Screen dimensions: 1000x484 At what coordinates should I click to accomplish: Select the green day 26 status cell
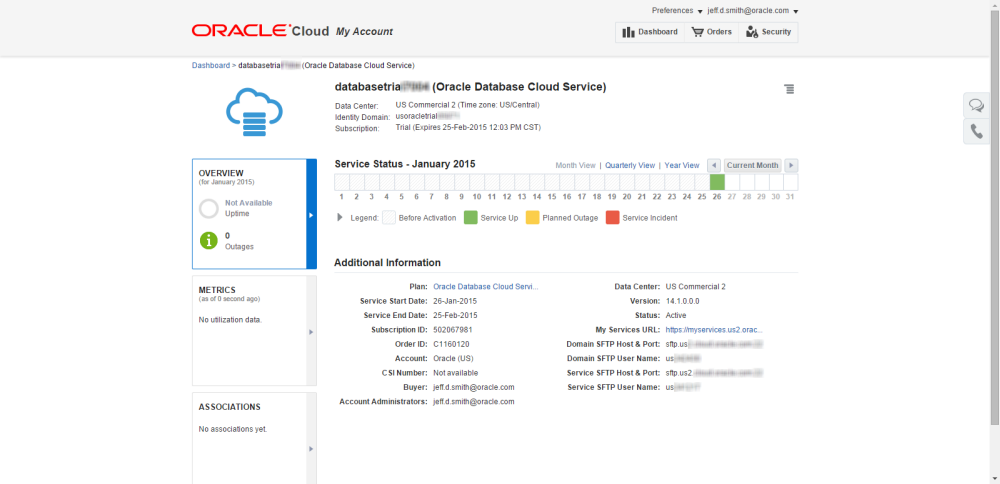click(717, 182)
